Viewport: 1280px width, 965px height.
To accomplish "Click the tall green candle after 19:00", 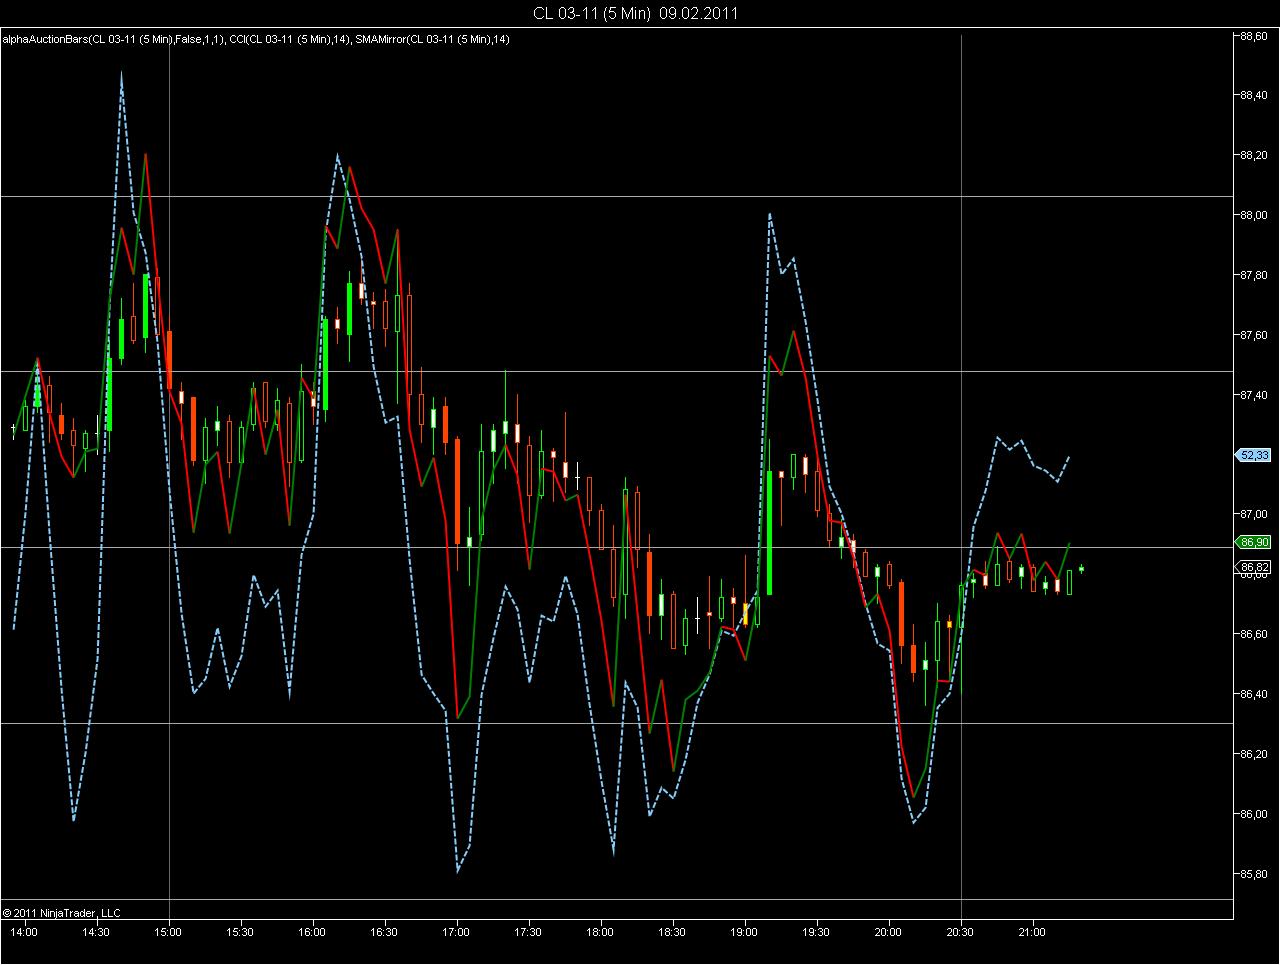I will pyautogui.click(x=770, y=532).
